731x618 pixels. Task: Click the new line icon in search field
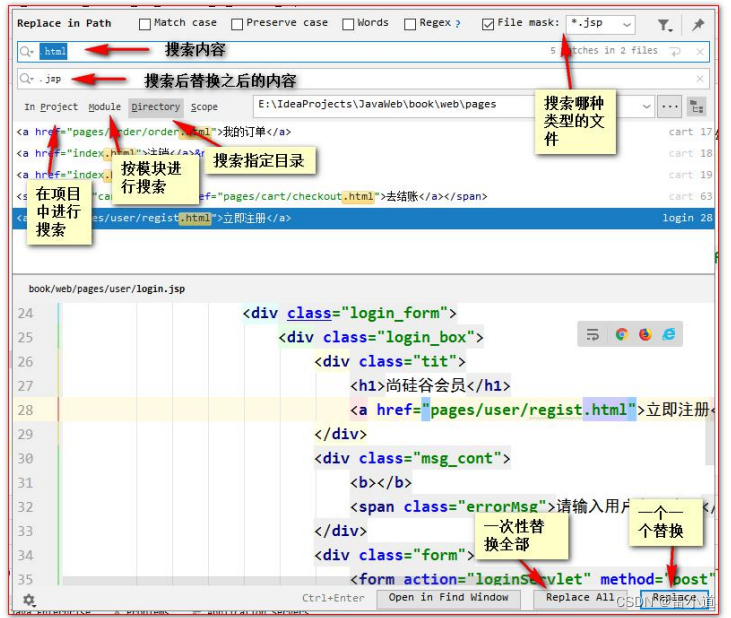coord(675,52)
